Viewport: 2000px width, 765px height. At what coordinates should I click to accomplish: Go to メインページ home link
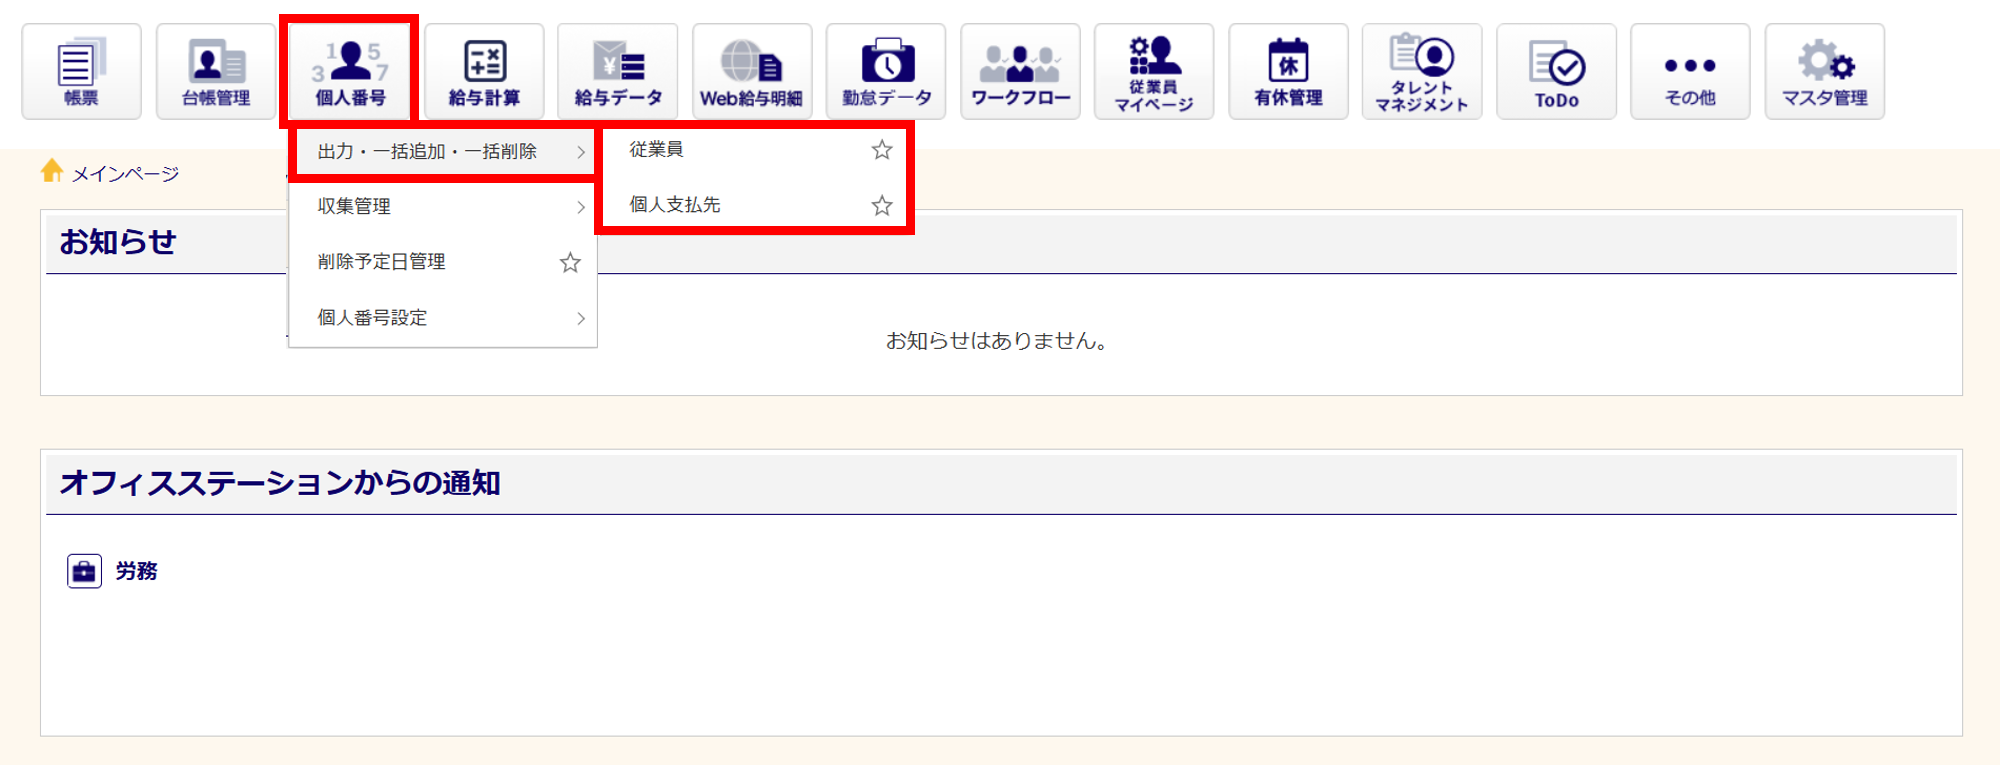pos(124,174)
